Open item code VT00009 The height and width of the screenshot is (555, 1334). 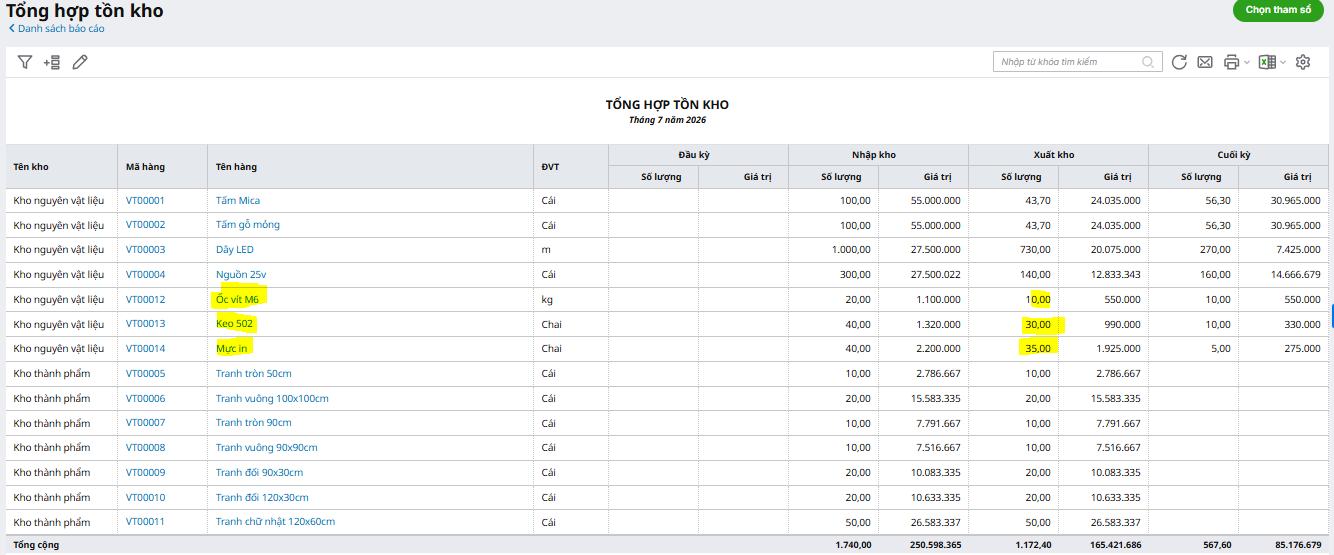click(146, 473)
